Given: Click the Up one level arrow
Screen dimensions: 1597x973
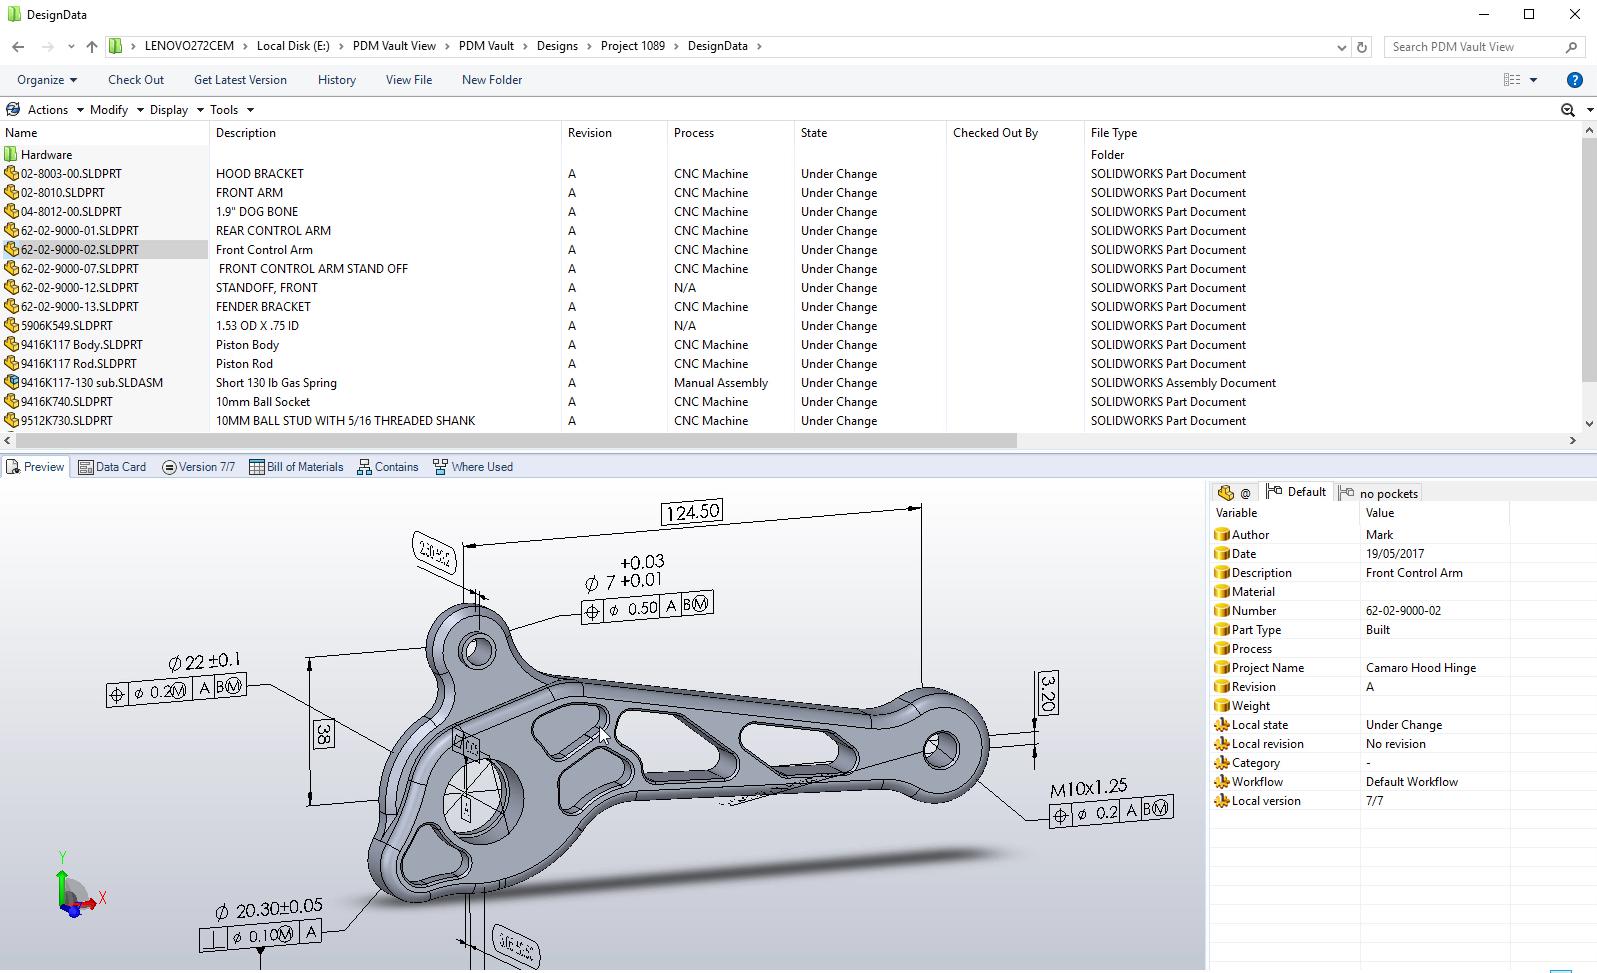Looking at the screenshot, I should point(92,47).
